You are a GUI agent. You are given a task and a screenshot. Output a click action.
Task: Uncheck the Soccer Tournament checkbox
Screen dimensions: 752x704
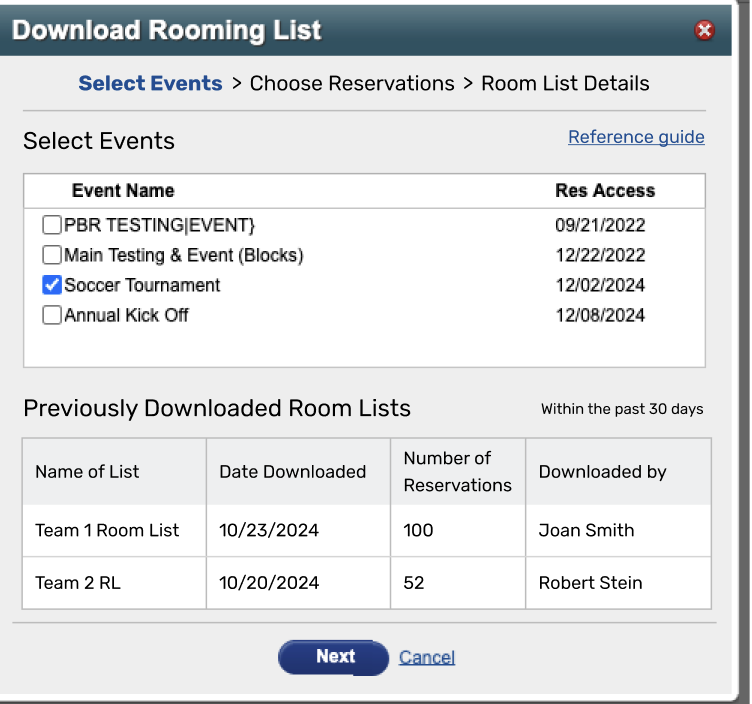(x=52, y=285)
